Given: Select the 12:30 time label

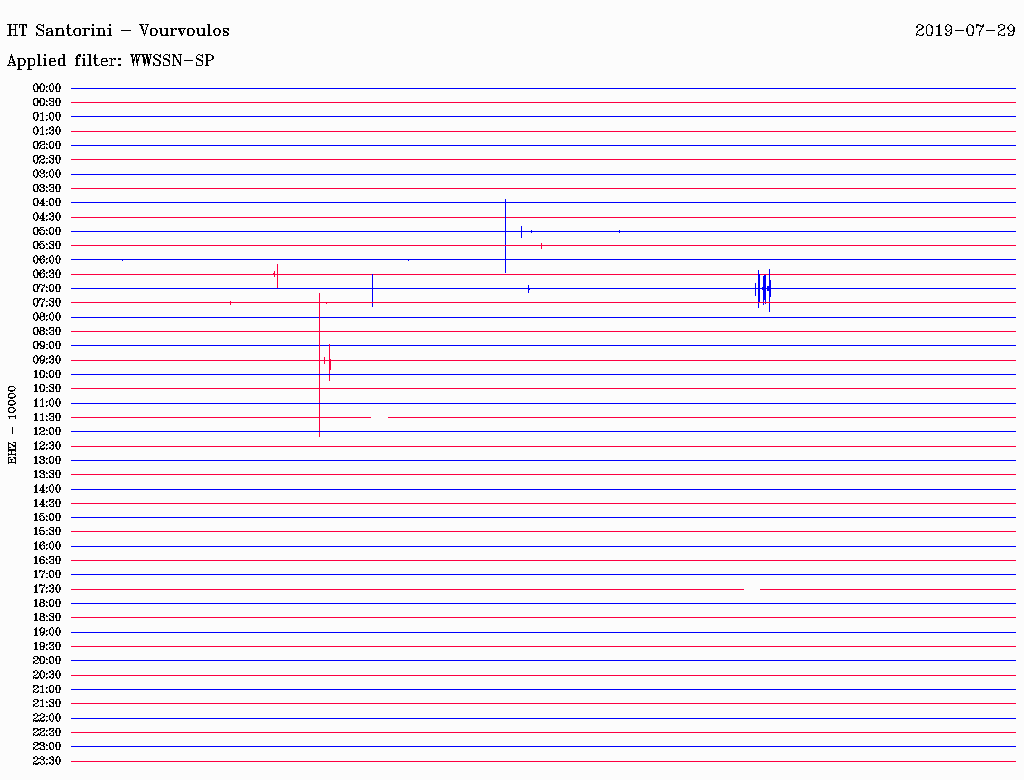Looking at the screenshot, I should click(47, 446).
